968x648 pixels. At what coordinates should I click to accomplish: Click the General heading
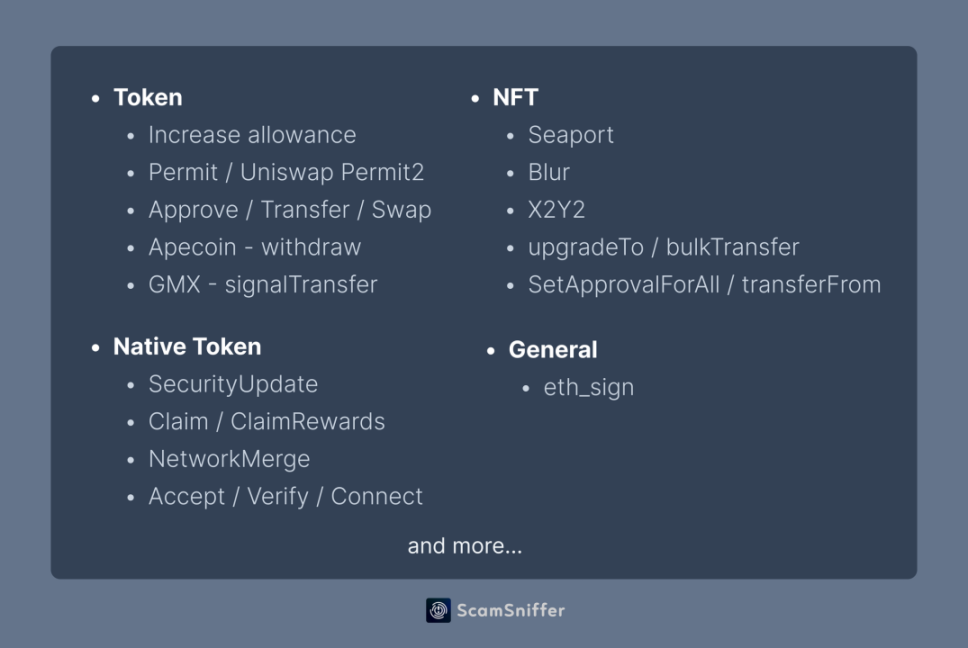[553, 350]
